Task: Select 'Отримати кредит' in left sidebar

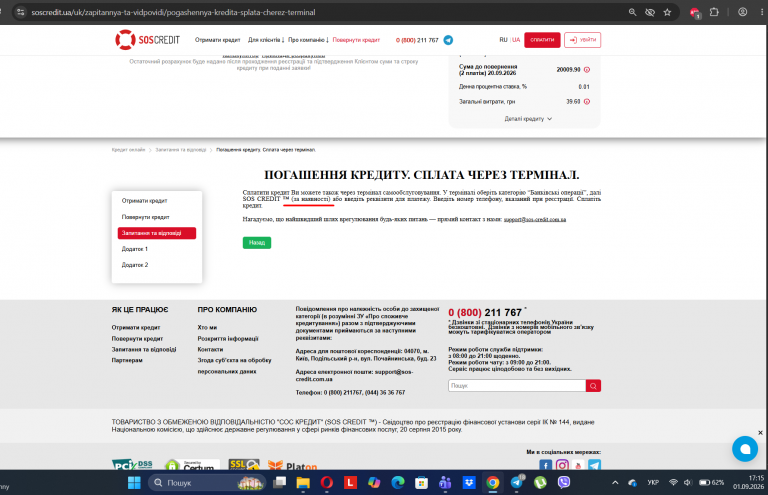Action: pyautogui.click(x=144, y=201)
